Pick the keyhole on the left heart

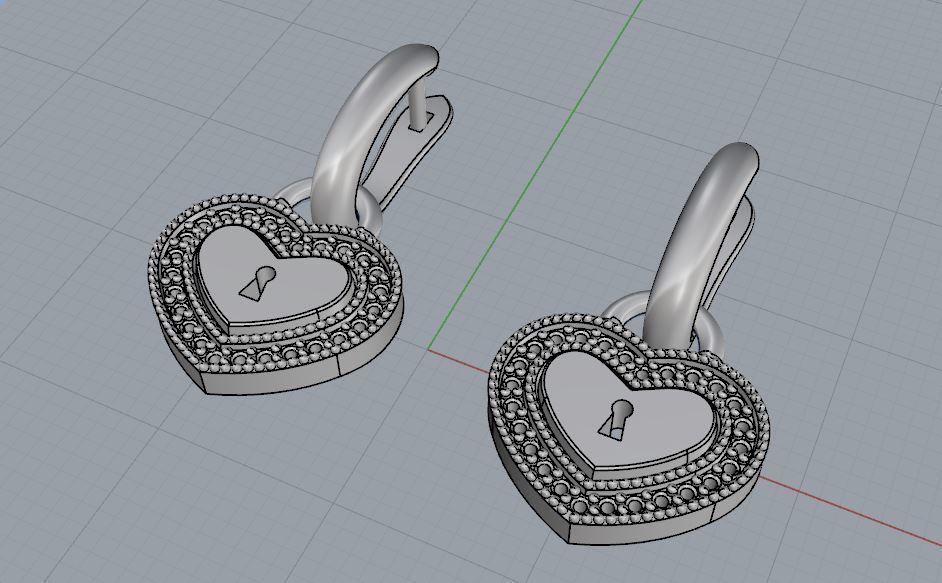(x=258, y=282)
